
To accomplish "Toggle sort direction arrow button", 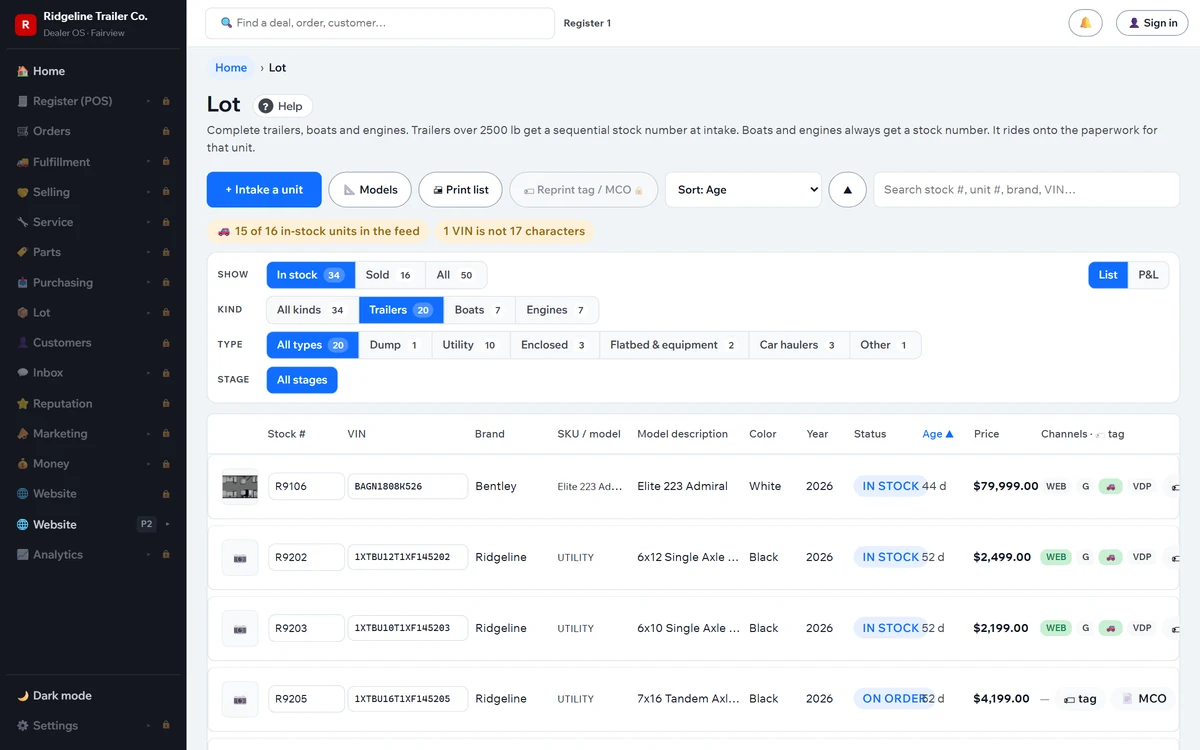I will tap(848, 190).
